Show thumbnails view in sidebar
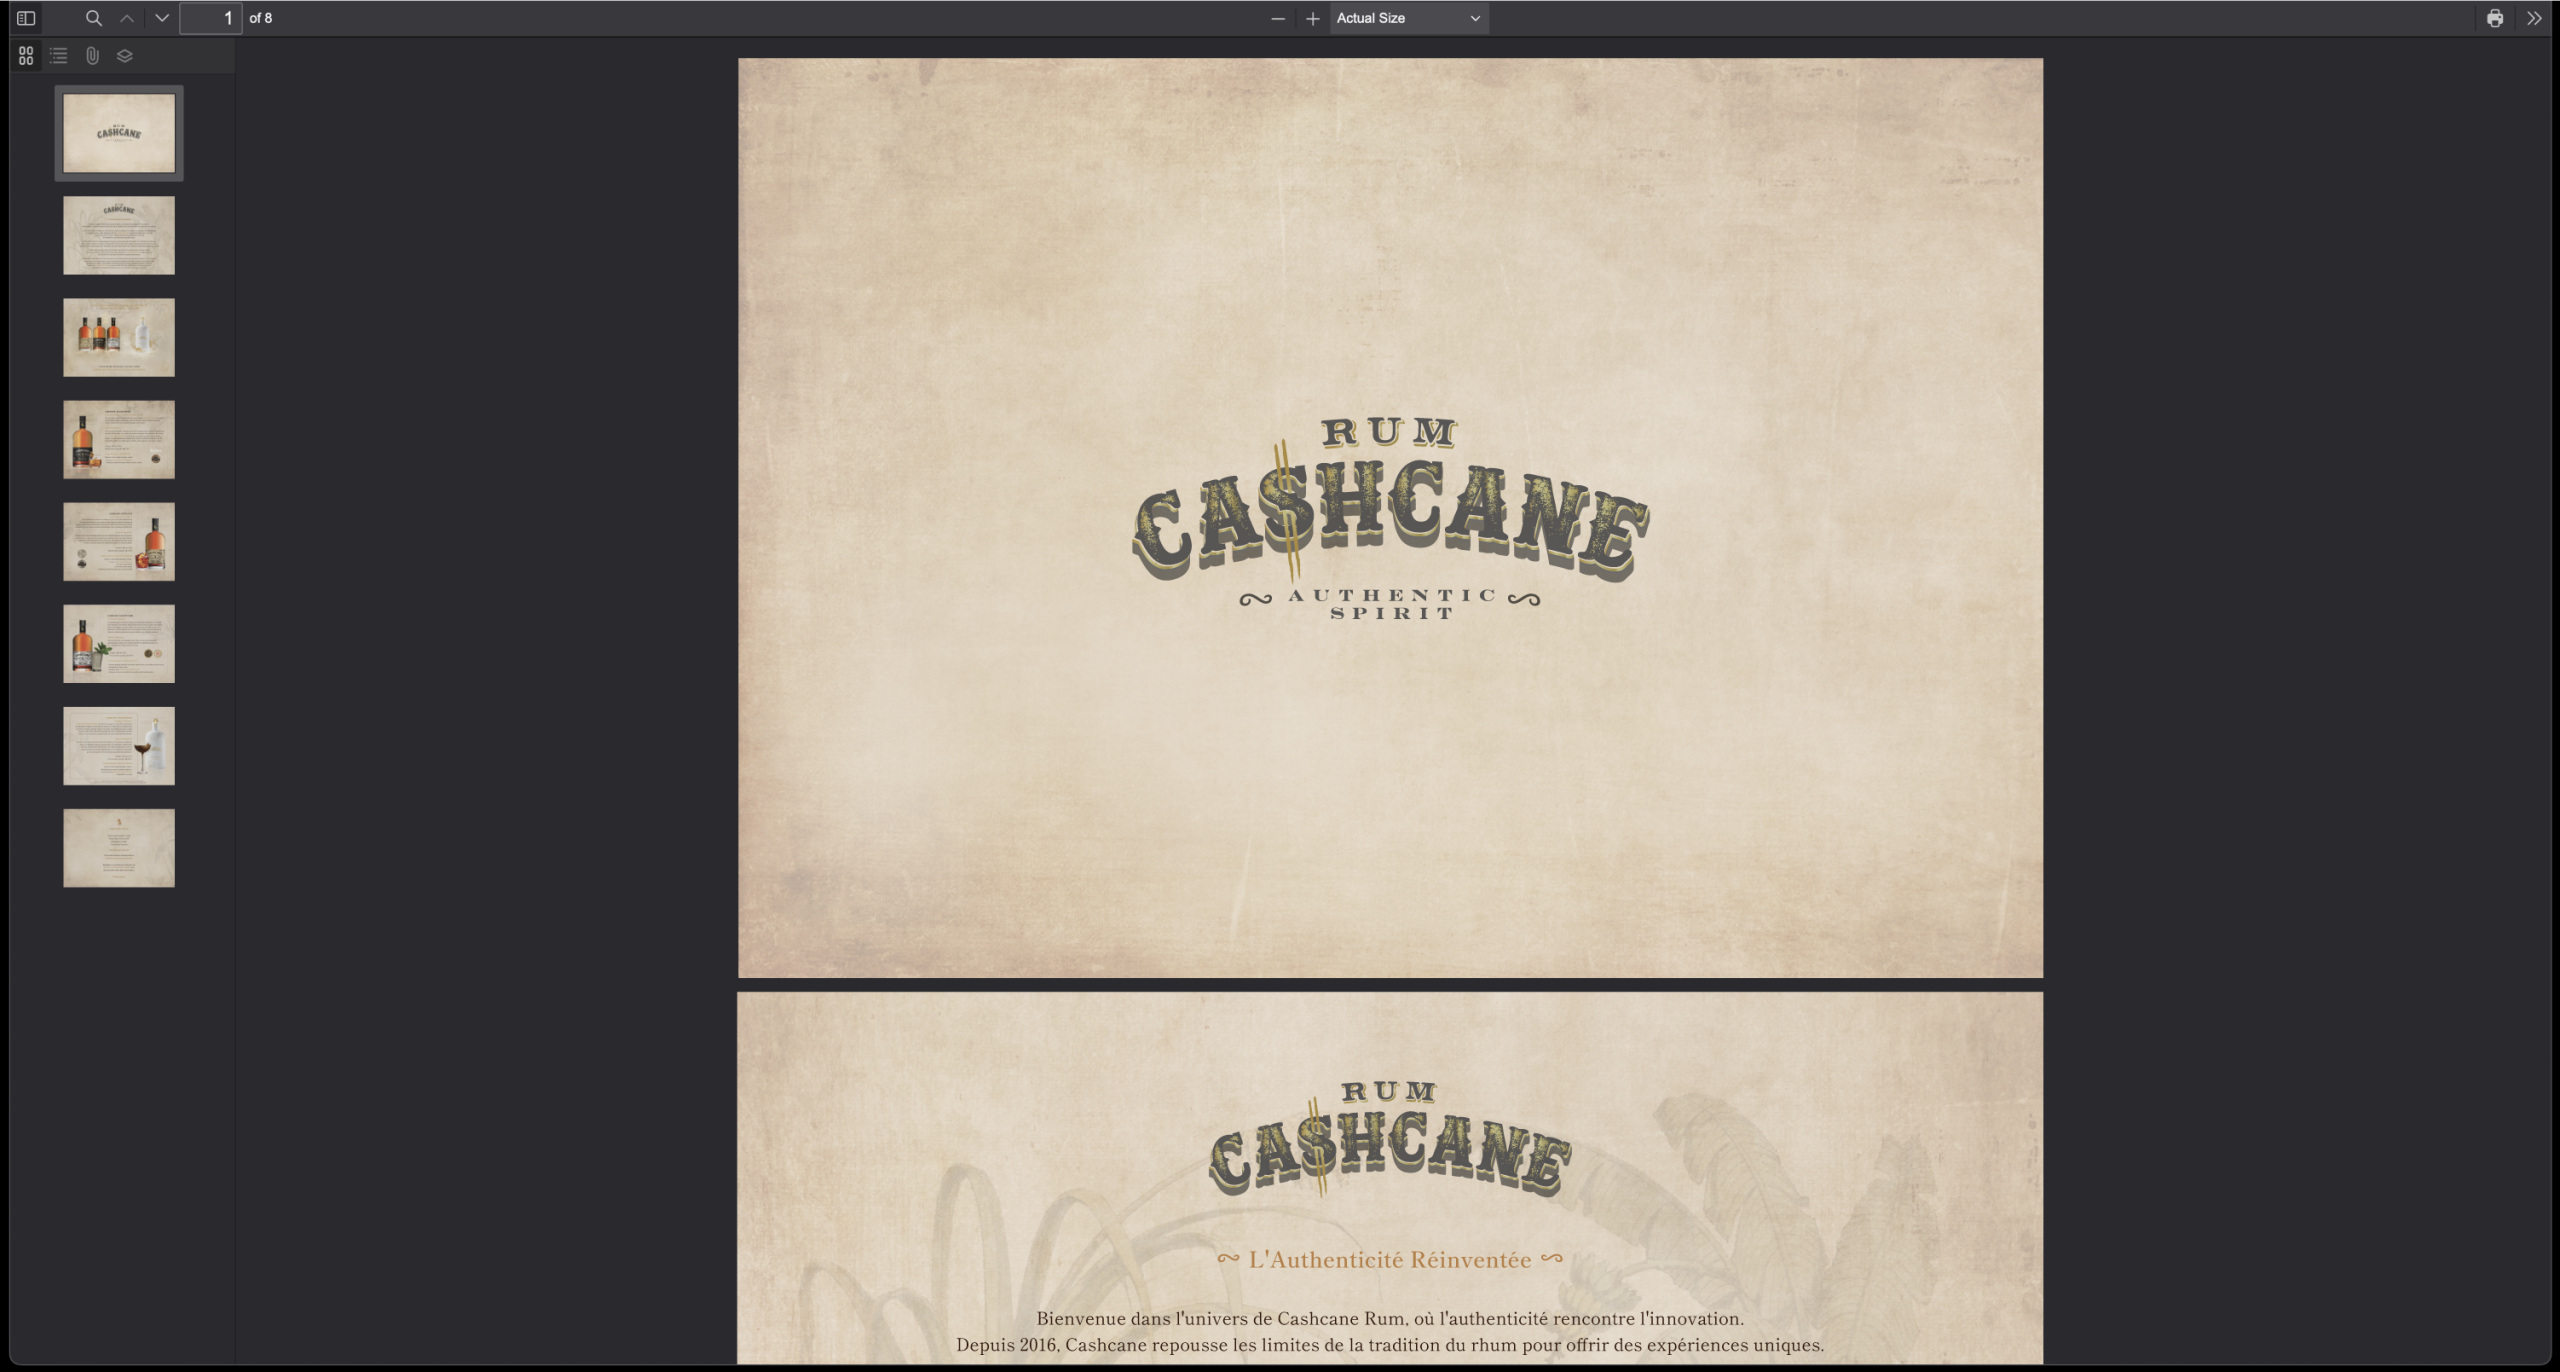 tap(26, 56)
